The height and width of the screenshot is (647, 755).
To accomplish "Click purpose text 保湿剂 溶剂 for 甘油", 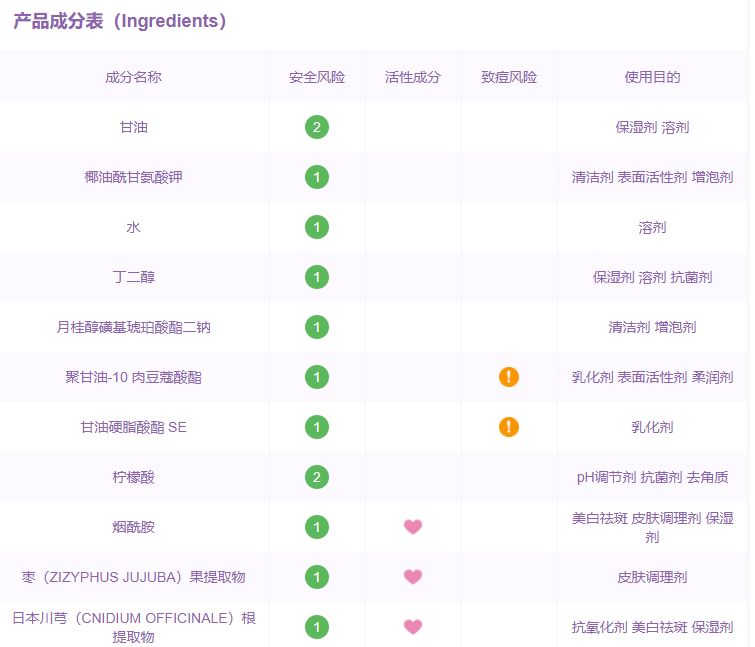I will pyautogui.click(x=652, y=127).
